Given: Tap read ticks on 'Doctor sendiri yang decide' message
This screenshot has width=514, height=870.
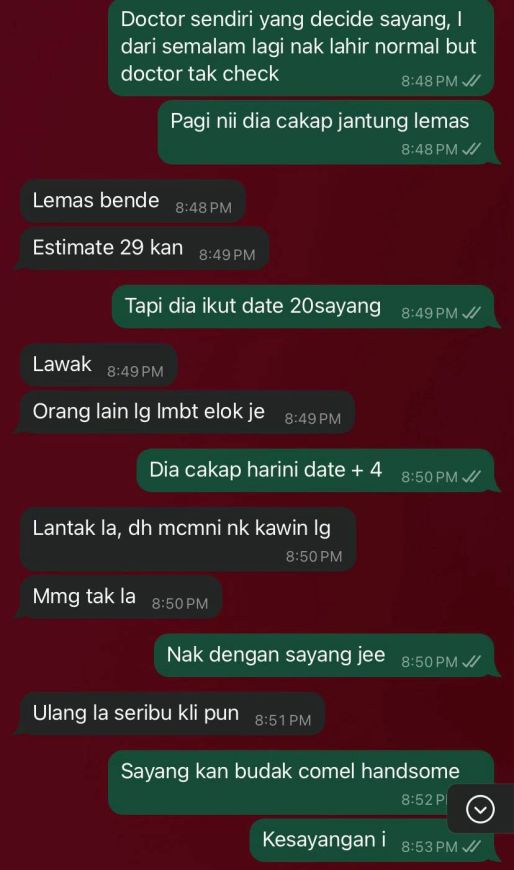Looking at the screenshot, I should 471,81.
